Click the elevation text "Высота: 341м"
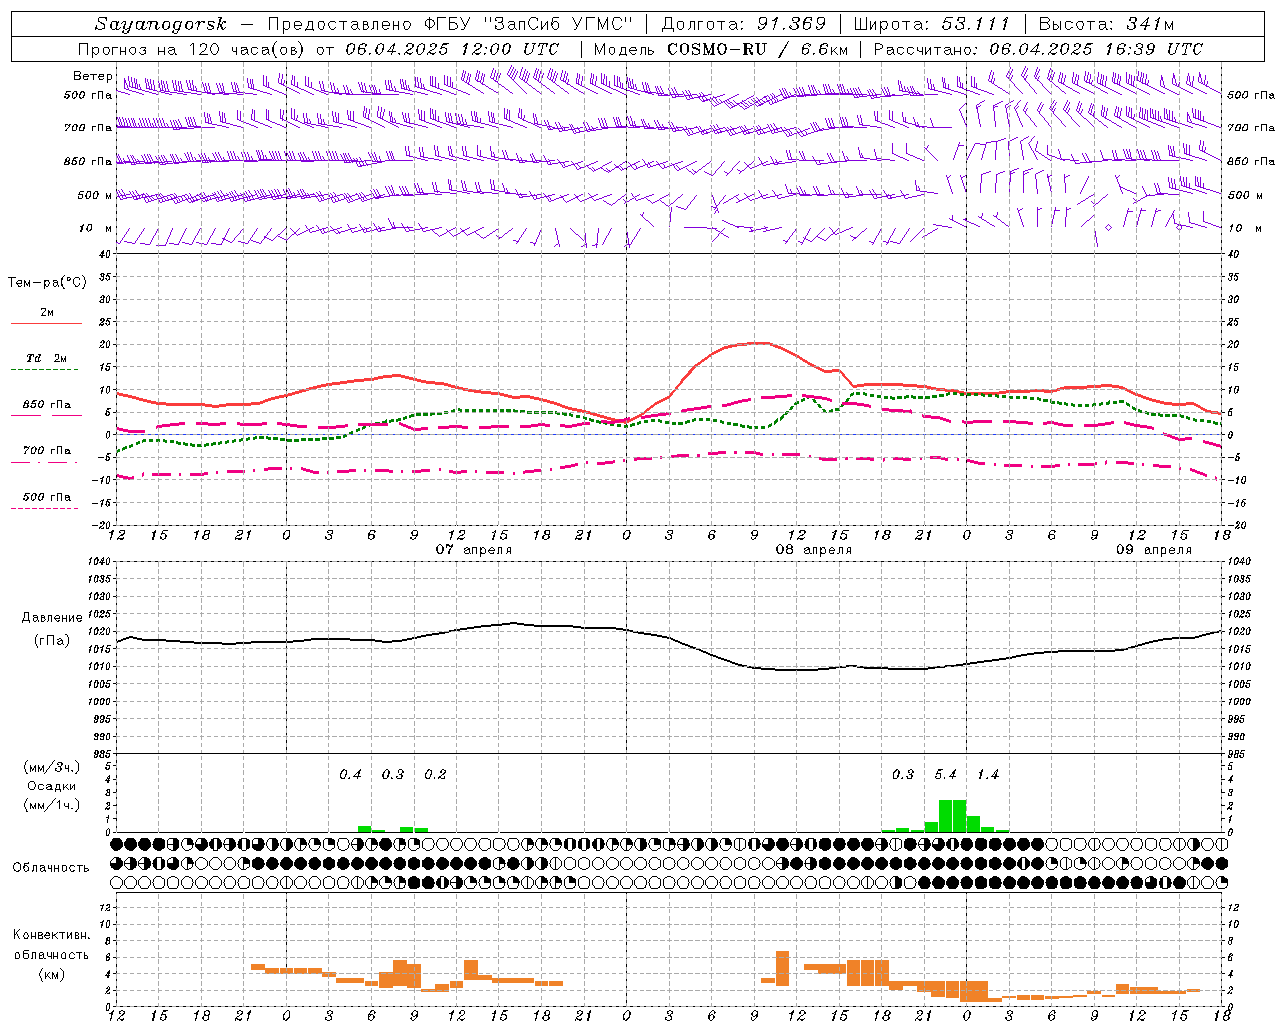Screen dimensions: 1280x1024 (x=1106, y=24)
